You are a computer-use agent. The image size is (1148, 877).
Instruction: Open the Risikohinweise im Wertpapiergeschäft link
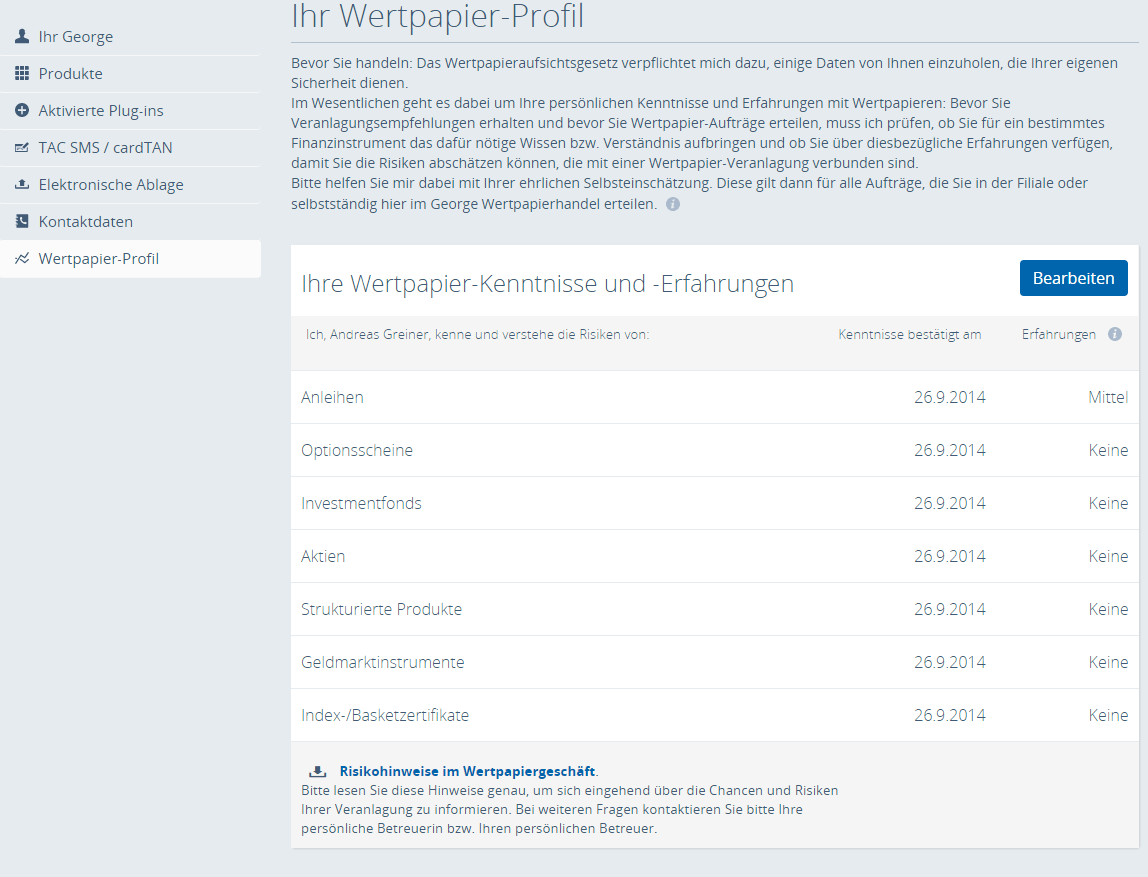pos(467,772)
